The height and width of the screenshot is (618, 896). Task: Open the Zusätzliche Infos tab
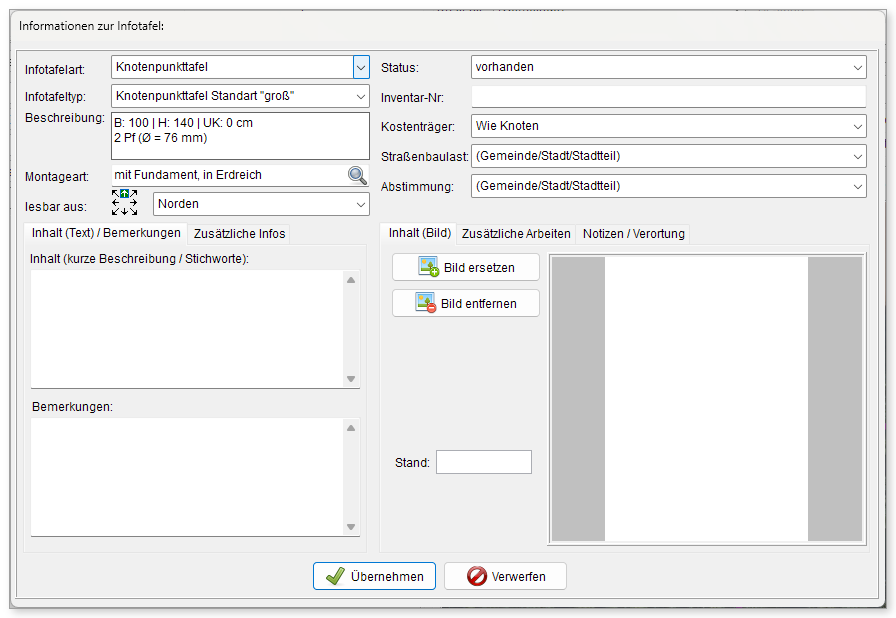239,234
